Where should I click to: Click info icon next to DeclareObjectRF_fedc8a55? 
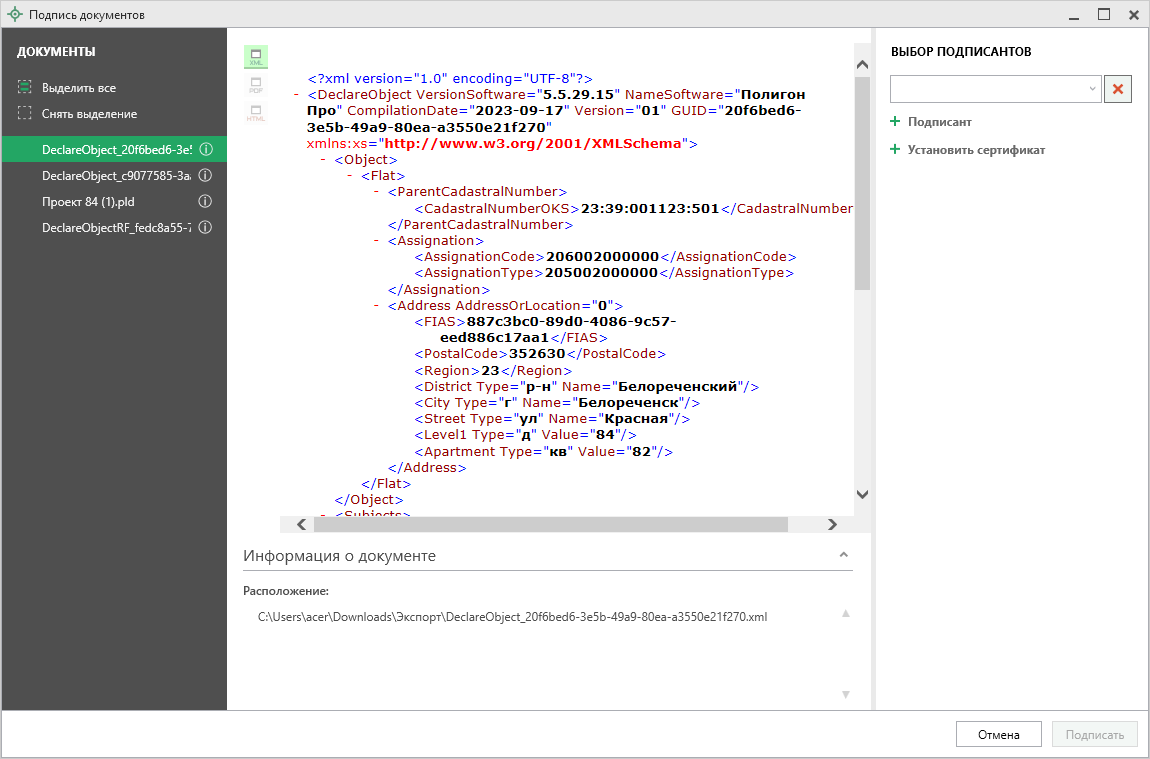[205, 227]
